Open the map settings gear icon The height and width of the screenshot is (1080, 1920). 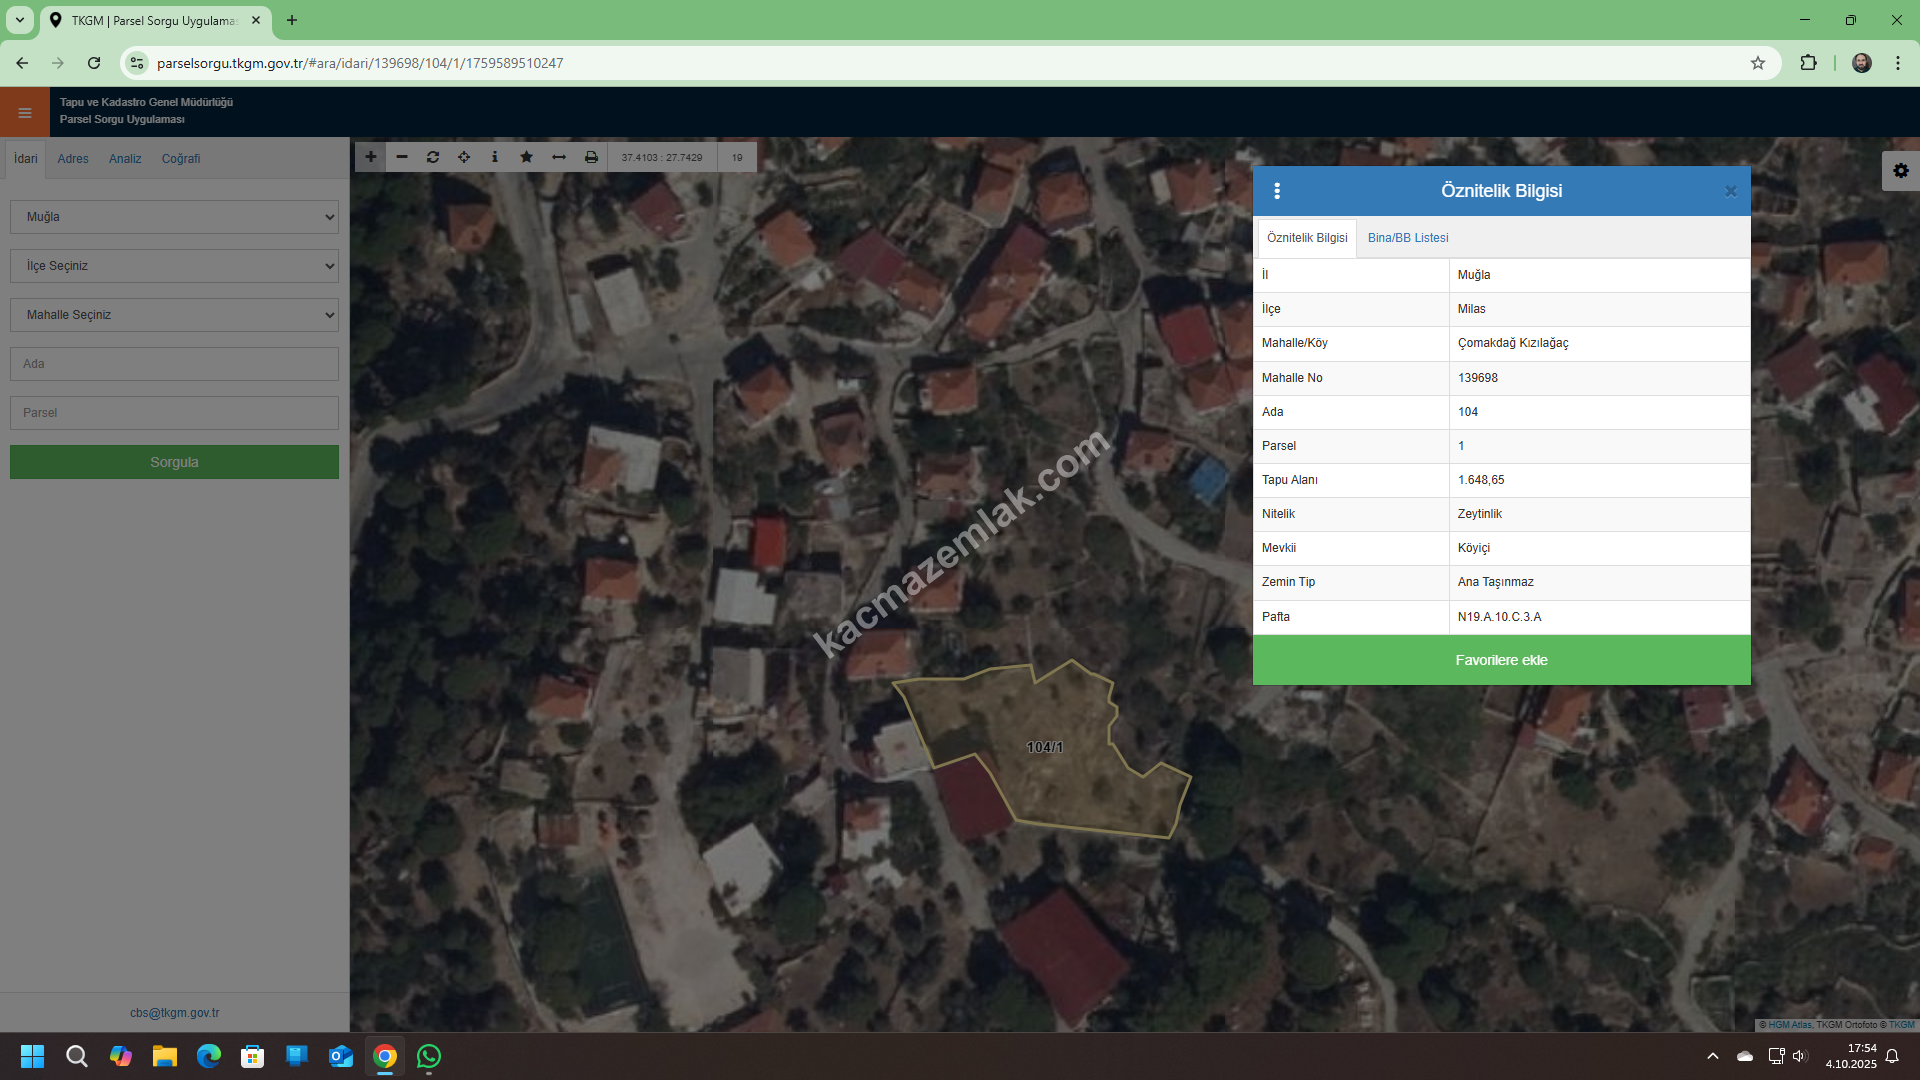1900,171
